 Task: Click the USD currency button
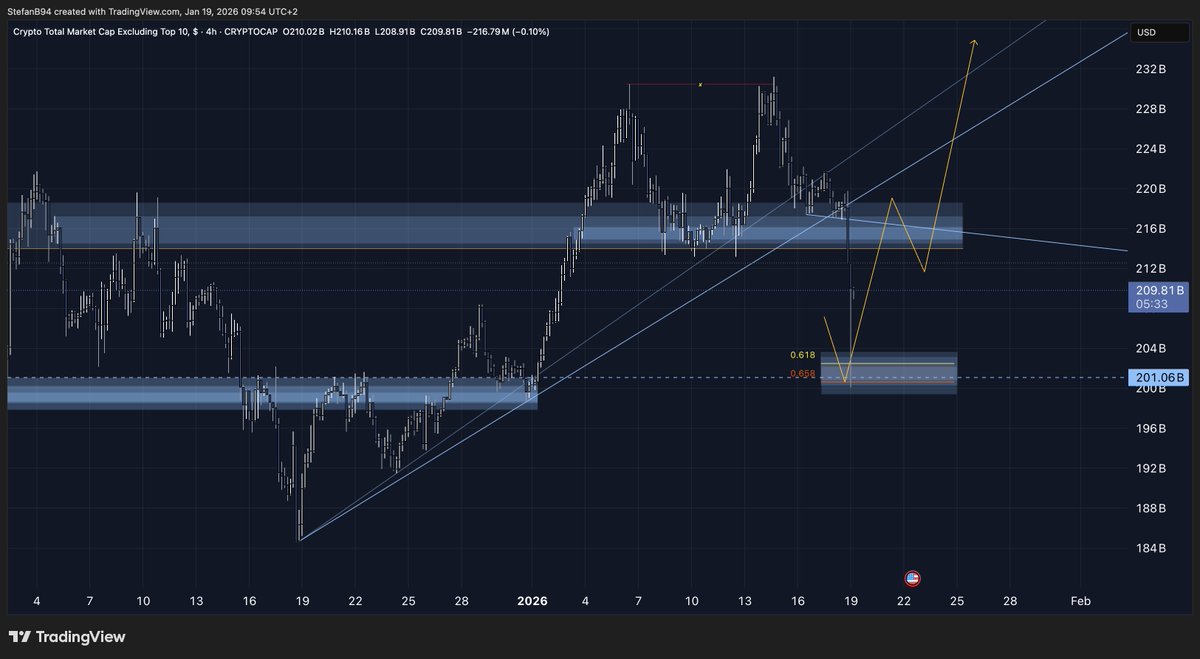click(1160, 31)
